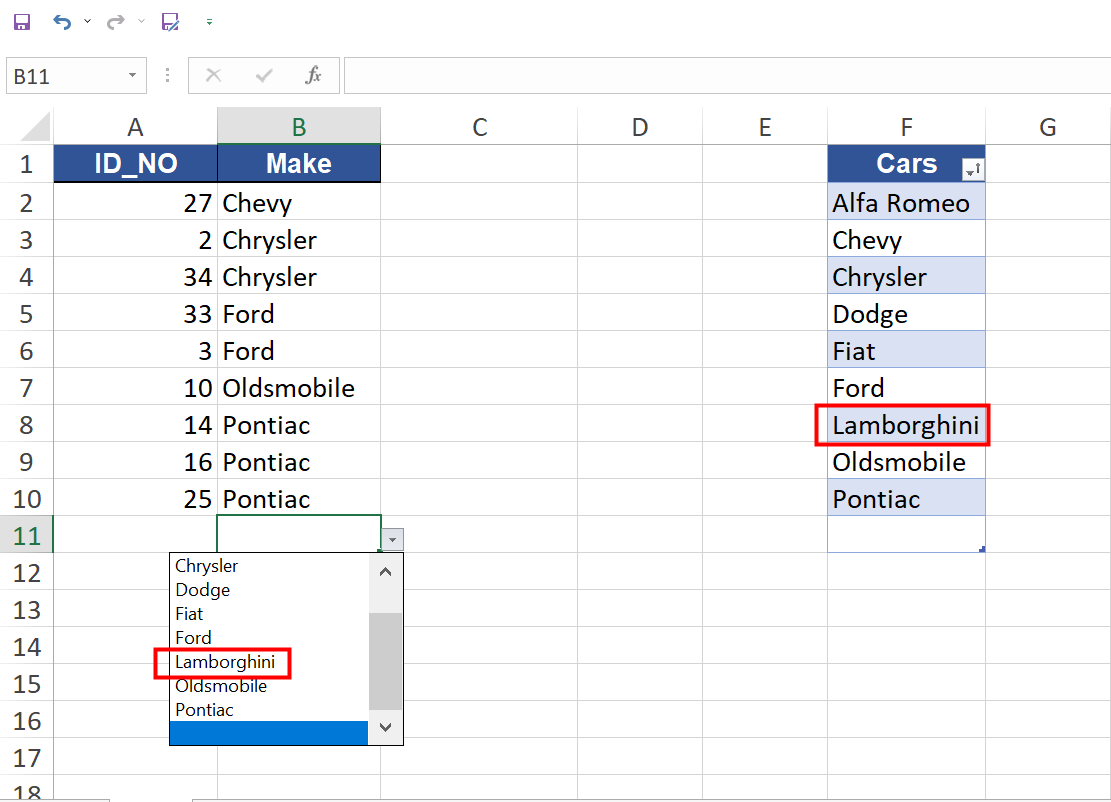Click the Save icon
The height and width of the screenshot is (802, 1111).
click(x=21, y=22)
